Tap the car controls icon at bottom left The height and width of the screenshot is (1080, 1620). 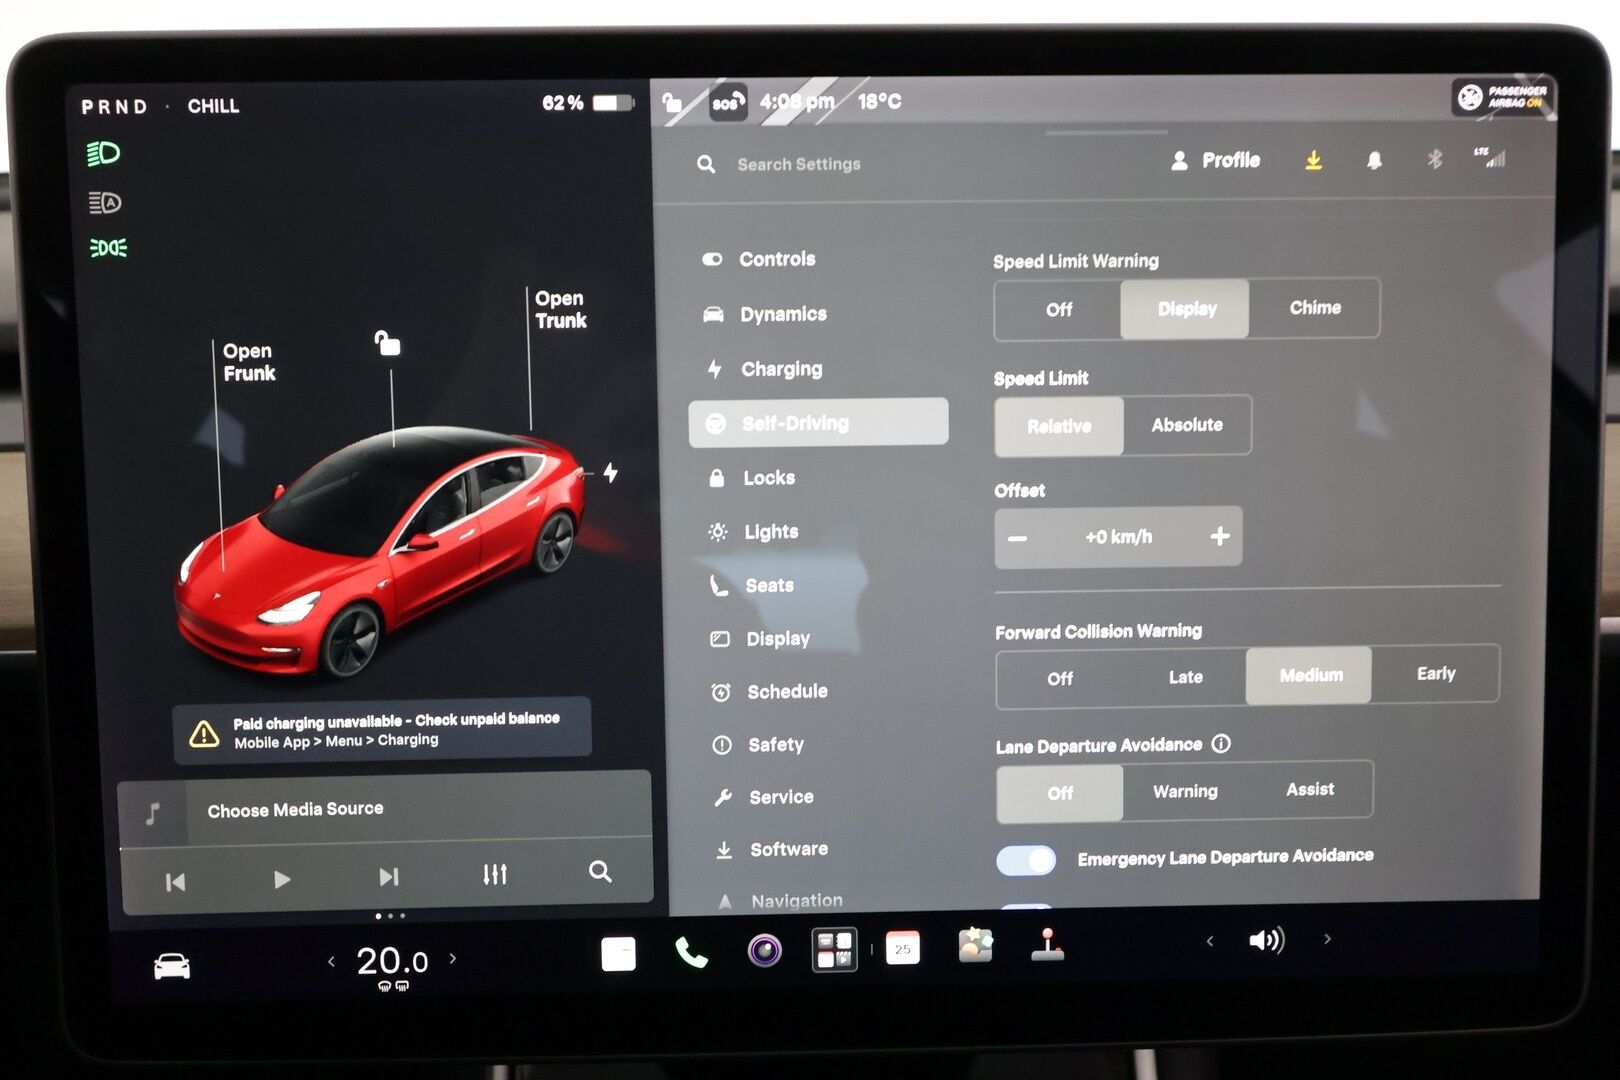coord(172,966)
